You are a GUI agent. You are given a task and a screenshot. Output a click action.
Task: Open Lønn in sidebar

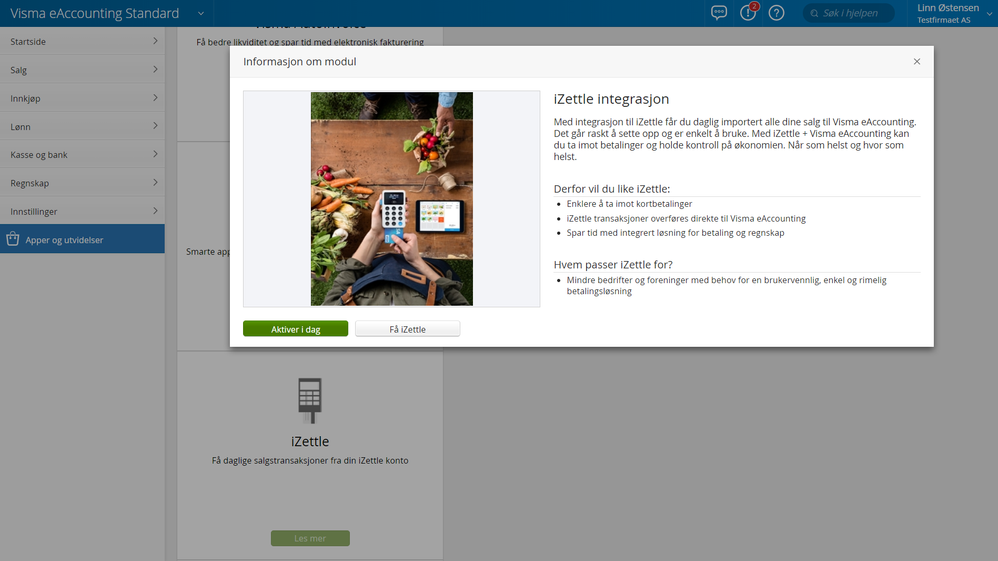point(82,126)
